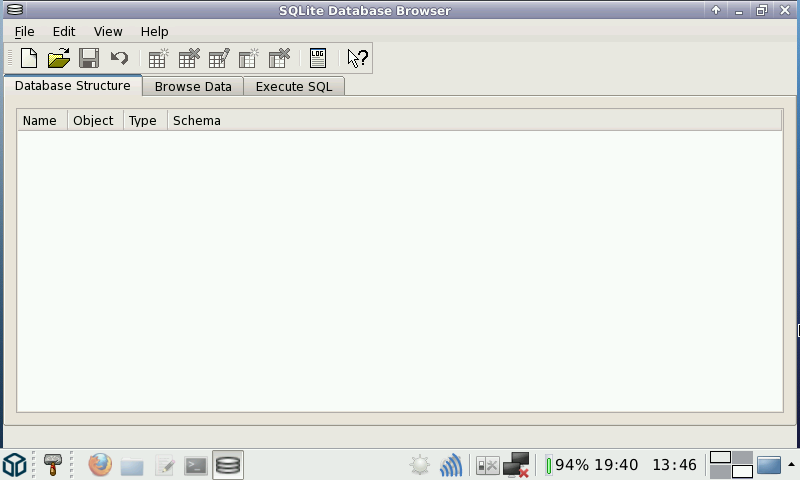Image resolution: width=800 pixels, height=480 pixels.
Task: Click the show desktop tray icon
Action: click(769, 465)
